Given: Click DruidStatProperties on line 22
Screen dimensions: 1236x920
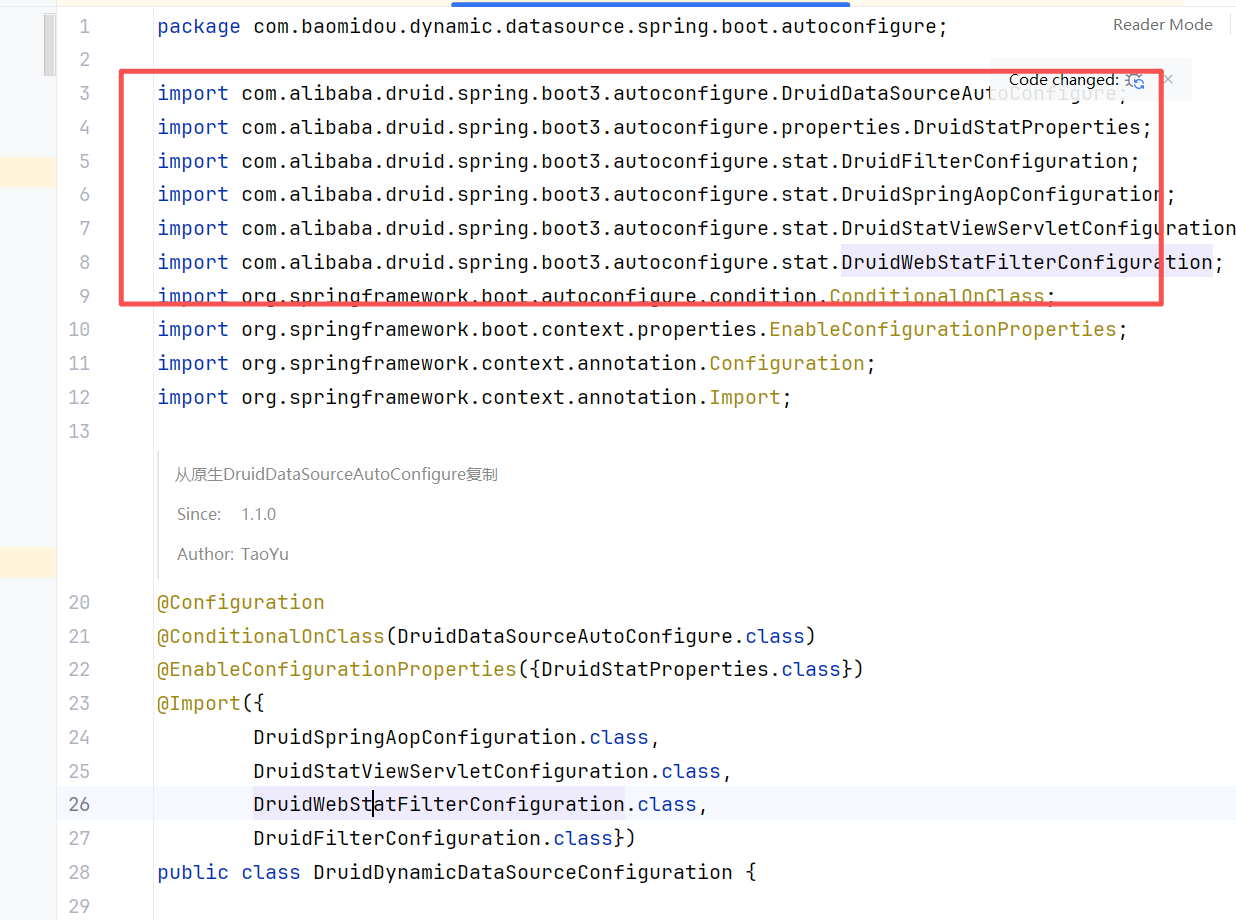Looking at the screenshot, I should pos(655,669).
